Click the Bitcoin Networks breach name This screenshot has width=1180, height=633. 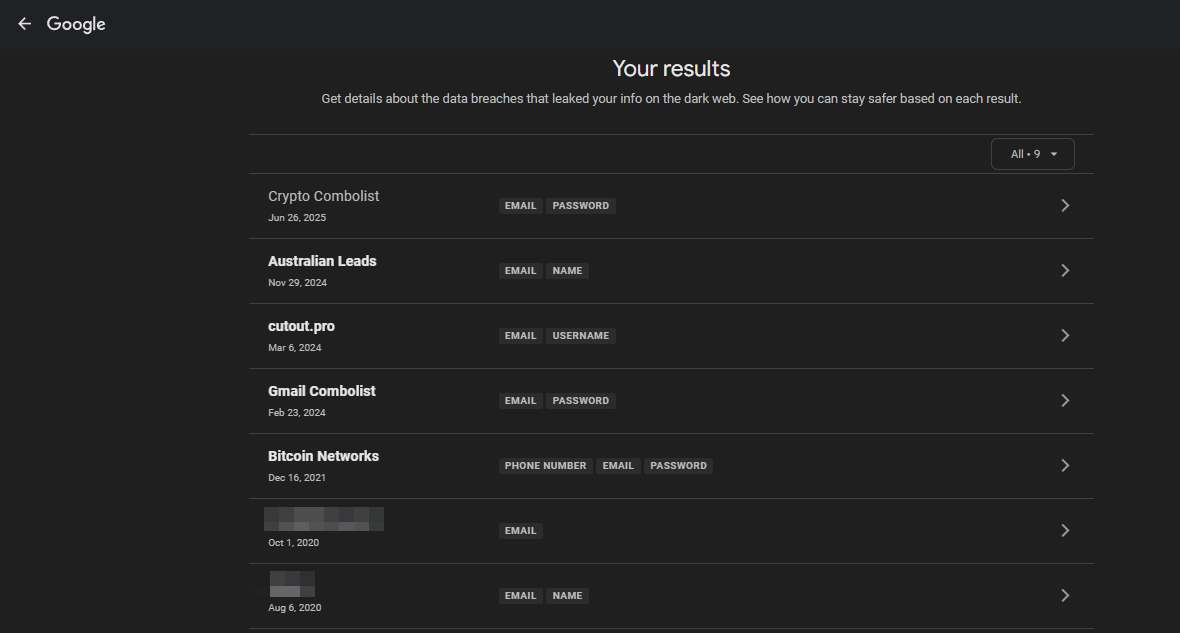(x=323, y=456)
